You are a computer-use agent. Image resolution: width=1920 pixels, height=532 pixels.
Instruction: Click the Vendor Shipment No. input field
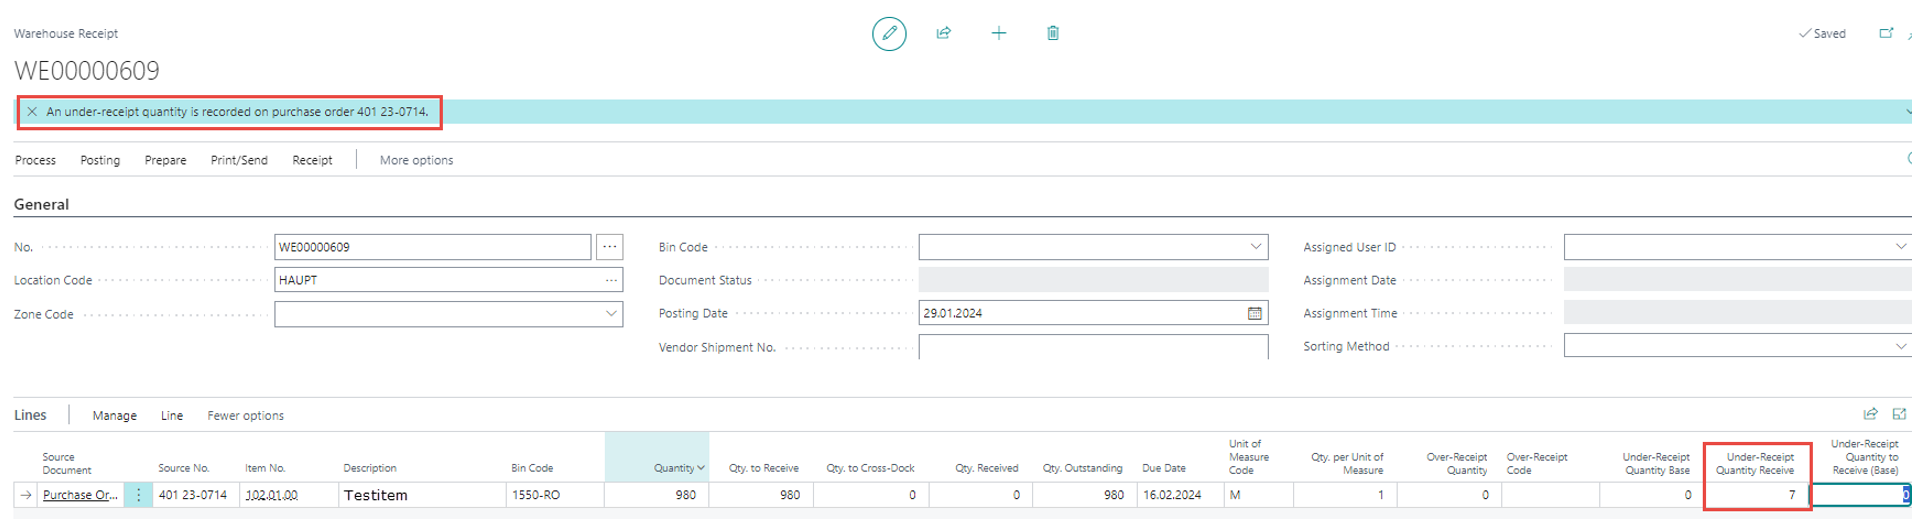pyautogui.click(x=1092, y=348)
